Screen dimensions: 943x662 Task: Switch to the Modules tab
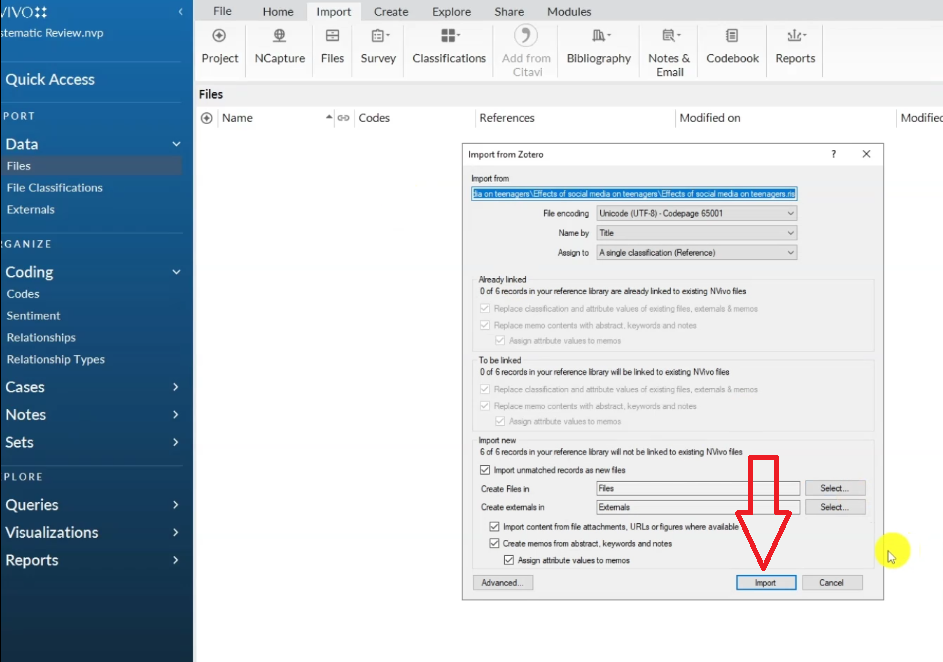point(569,11)
